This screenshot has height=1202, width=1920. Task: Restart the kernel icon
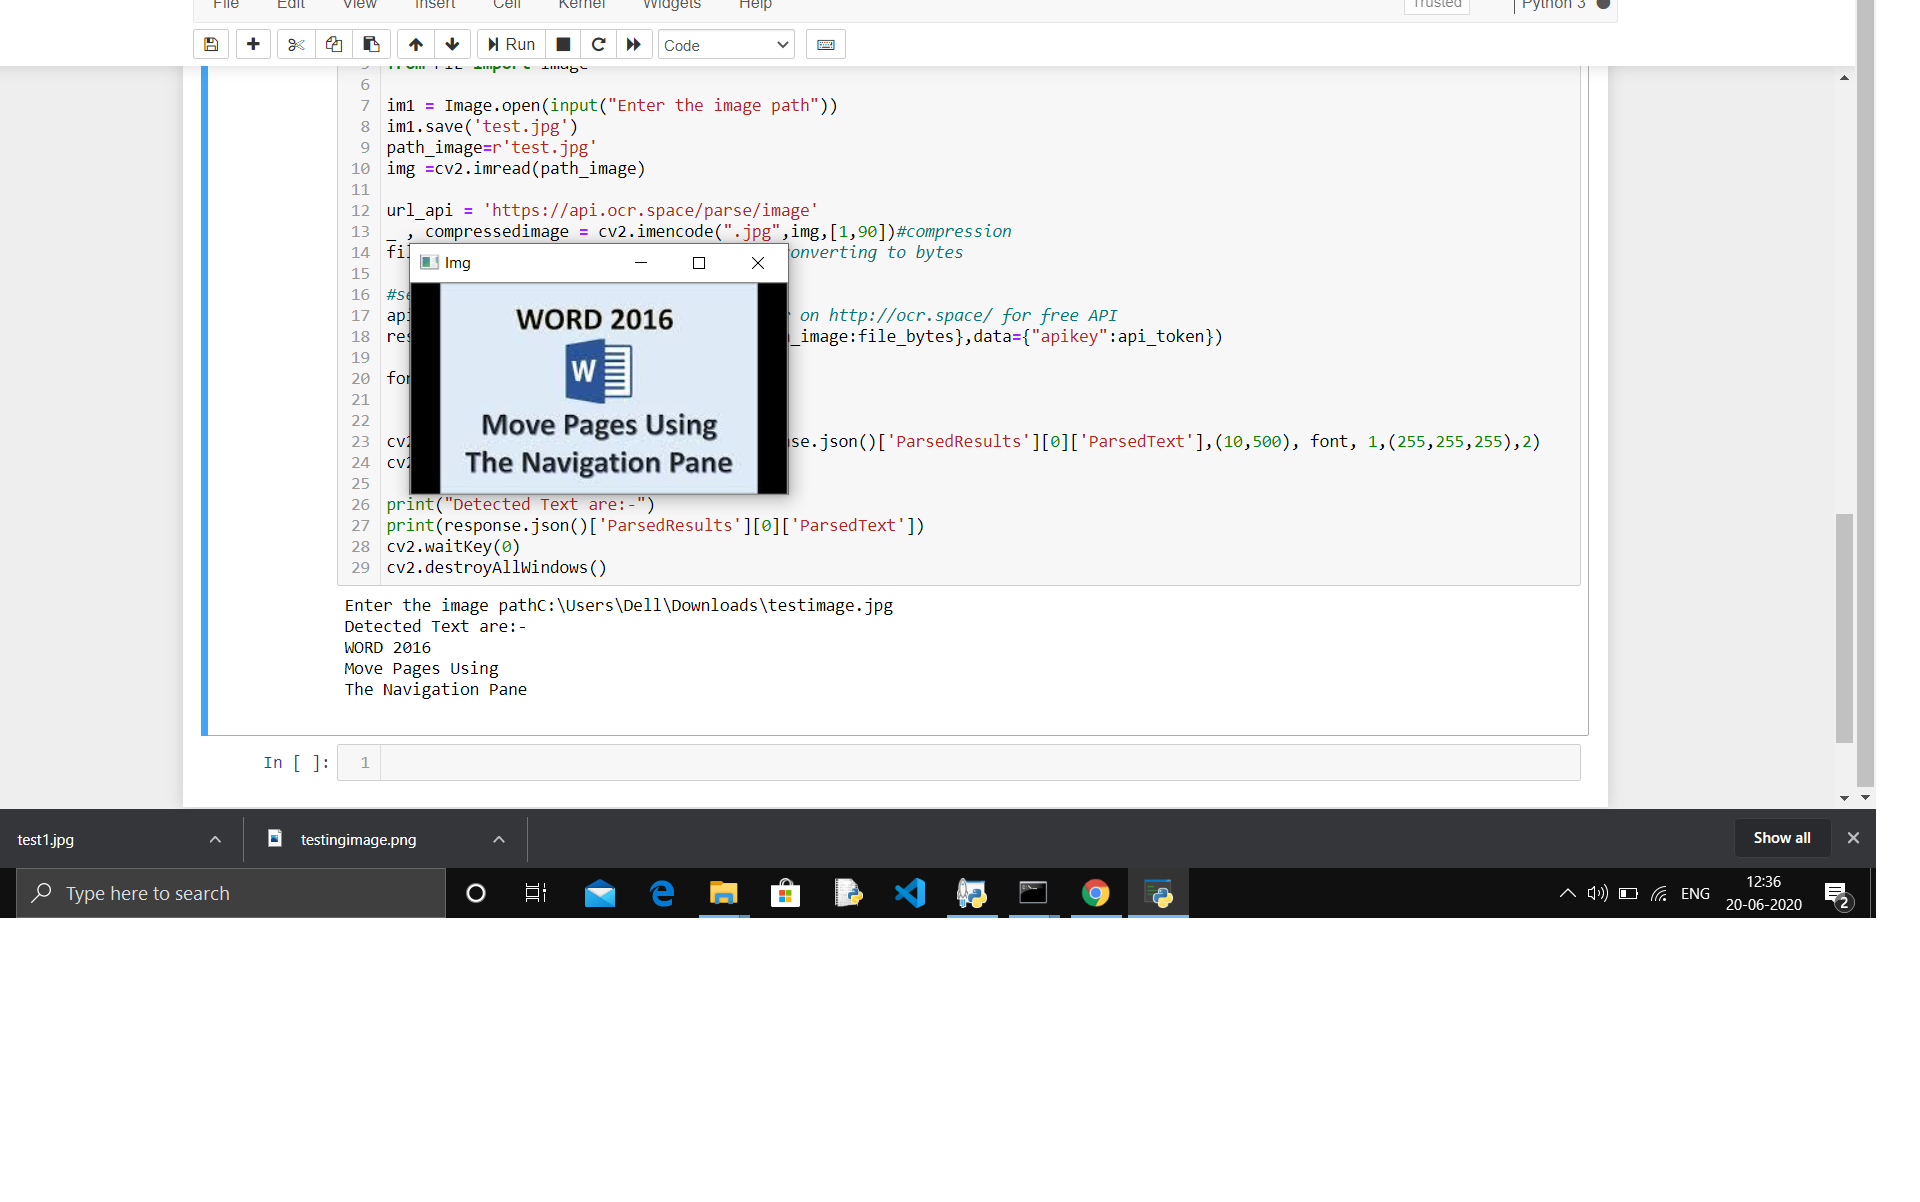coord(598,45)
